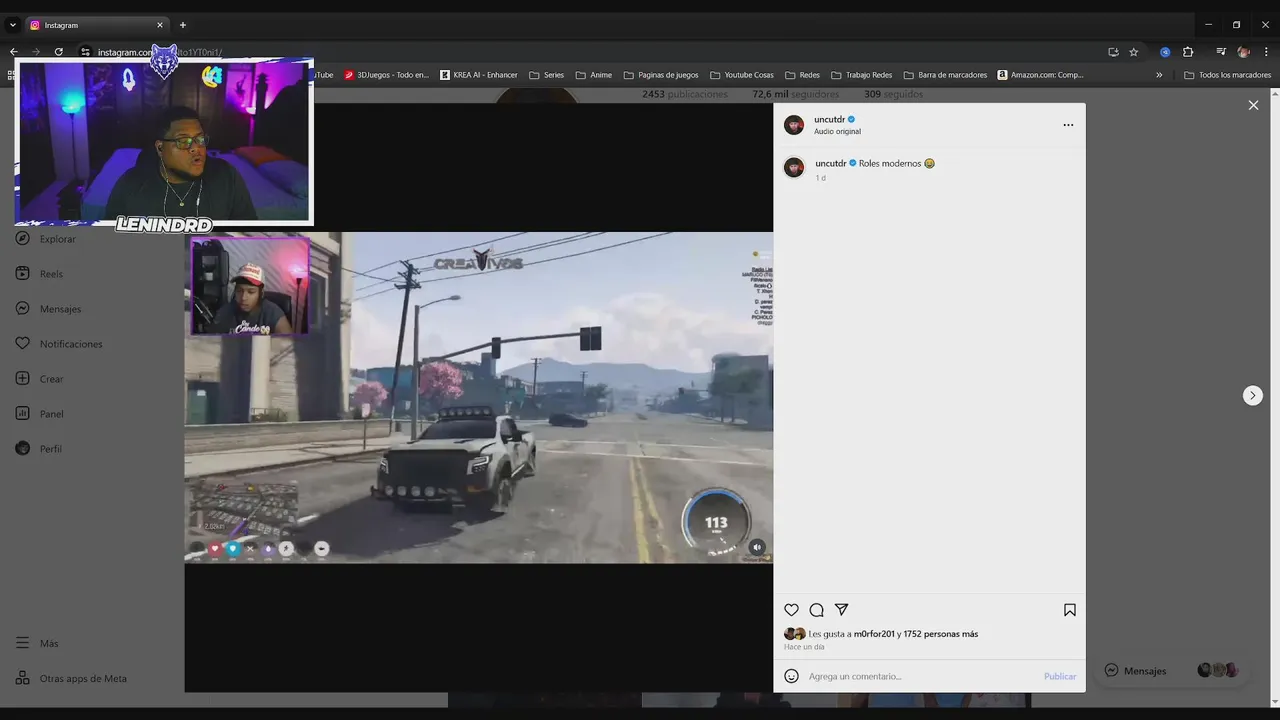Expand hidden bookmarks chevron

point(1159,75)
